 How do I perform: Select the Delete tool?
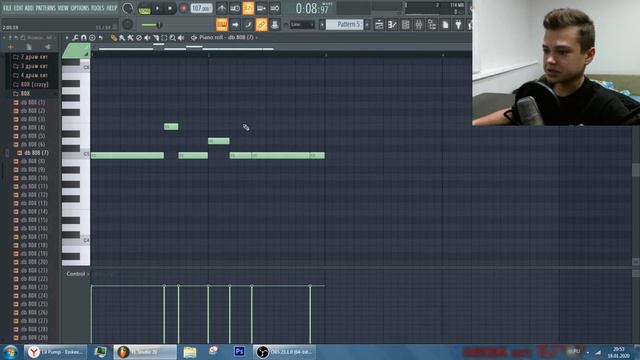point(139,38)
